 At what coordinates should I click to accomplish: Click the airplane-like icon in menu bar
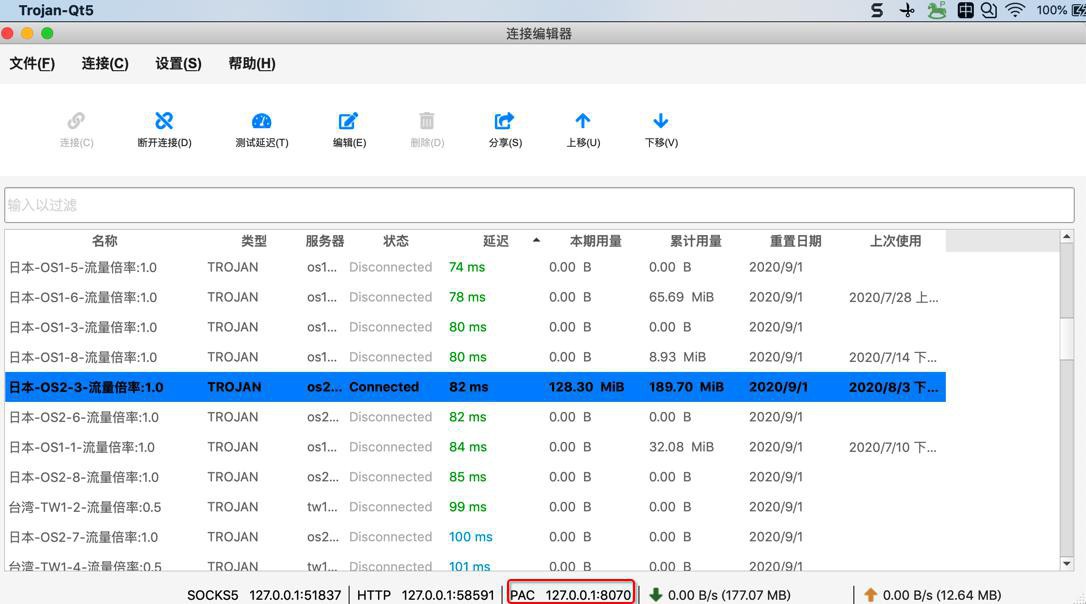[x=907, y=10]
